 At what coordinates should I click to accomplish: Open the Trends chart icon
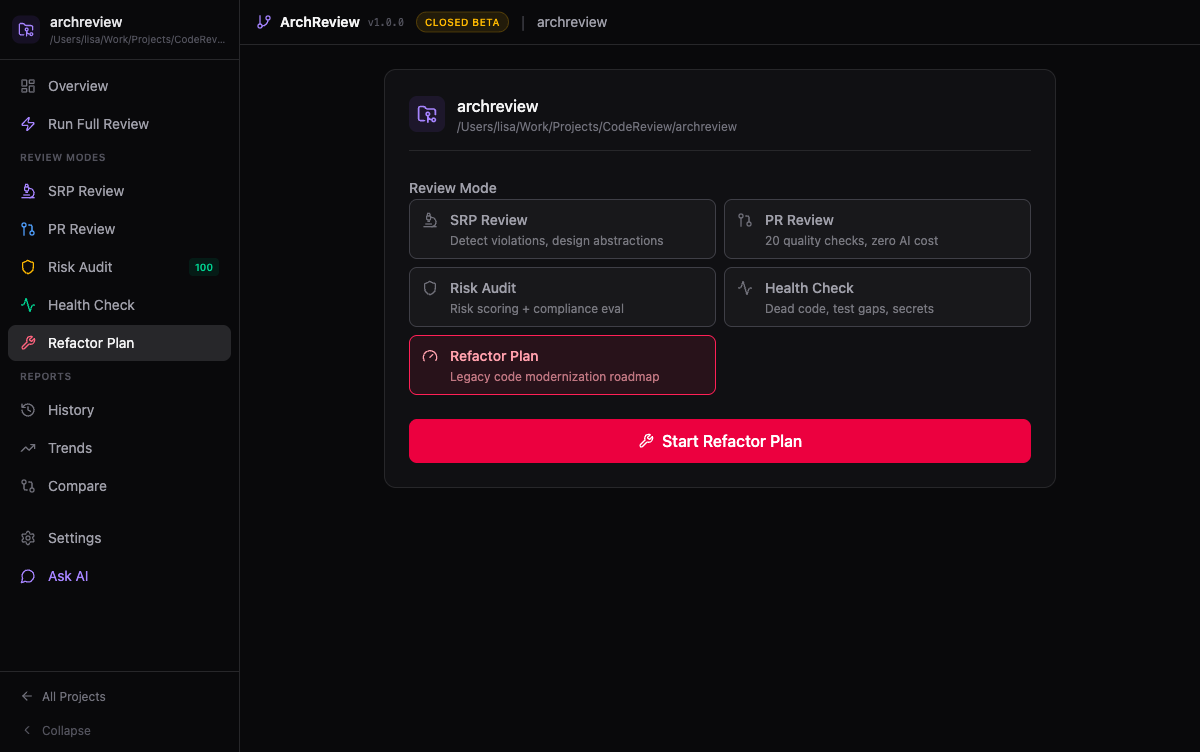click(28, 448)
